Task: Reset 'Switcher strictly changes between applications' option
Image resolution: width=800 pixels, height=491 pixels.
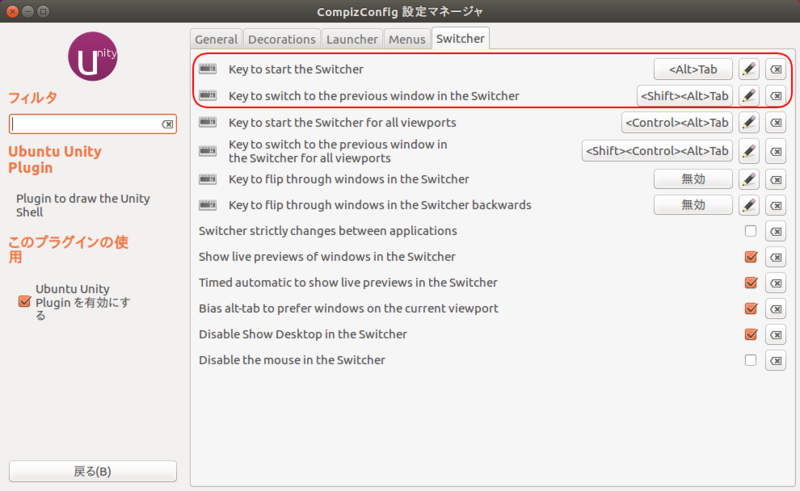Action: coord(776,231)
